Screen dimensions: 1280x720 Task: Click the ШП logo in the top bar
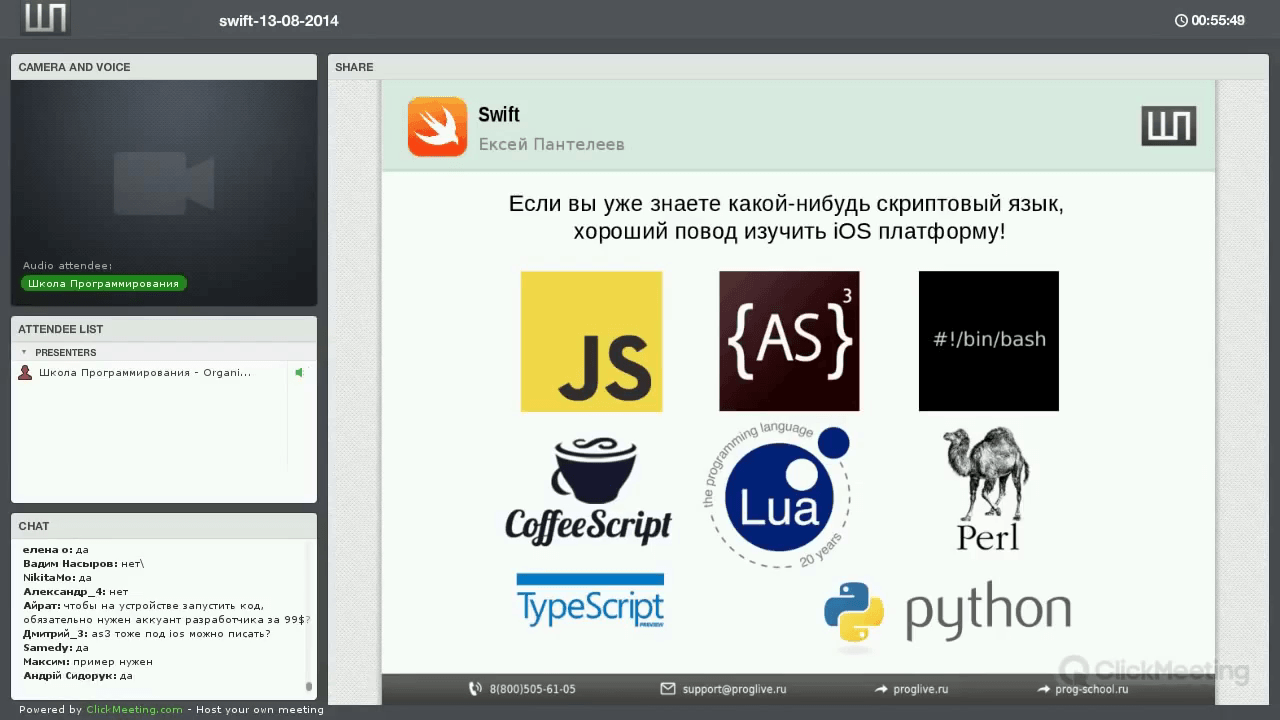click(x=45, y=19)
